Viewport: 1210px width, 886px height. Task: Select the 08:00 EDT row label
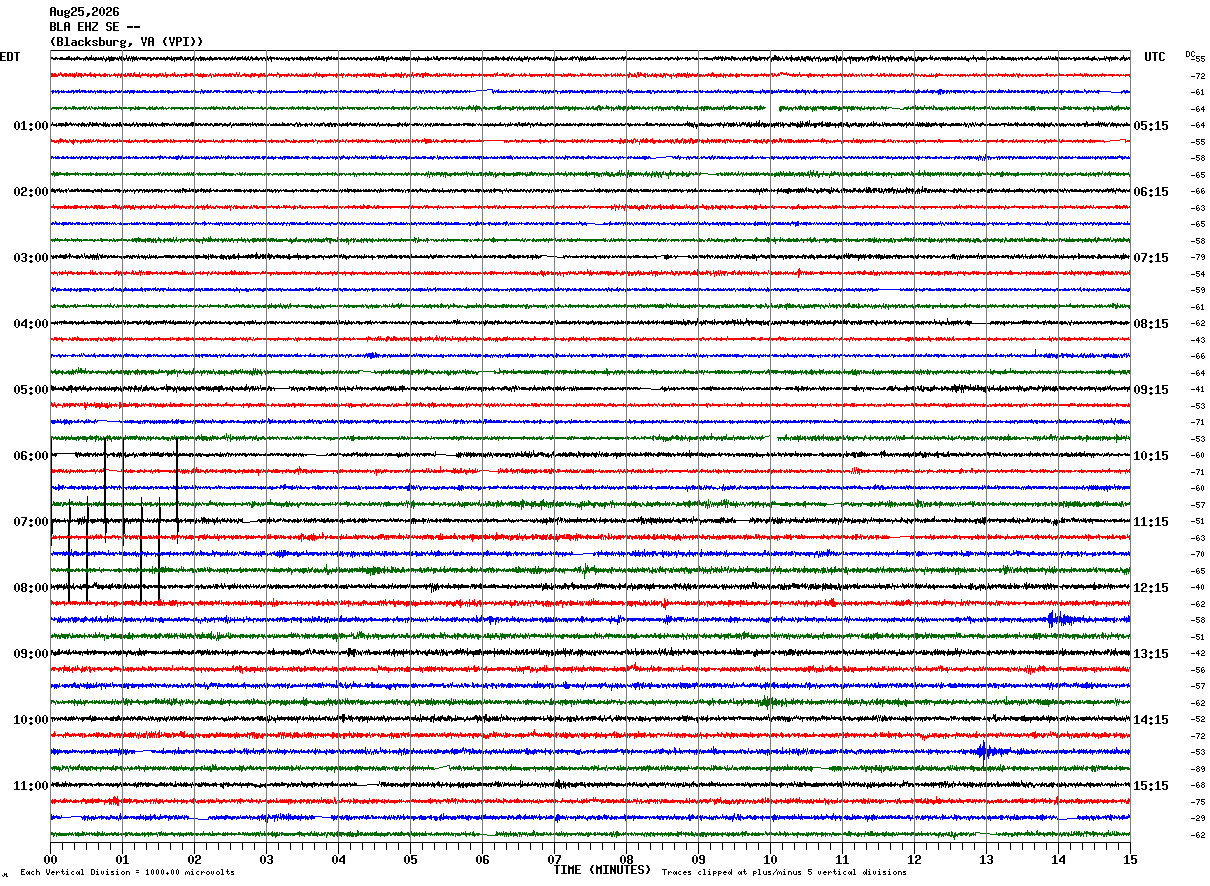click(x=31, y=588)
